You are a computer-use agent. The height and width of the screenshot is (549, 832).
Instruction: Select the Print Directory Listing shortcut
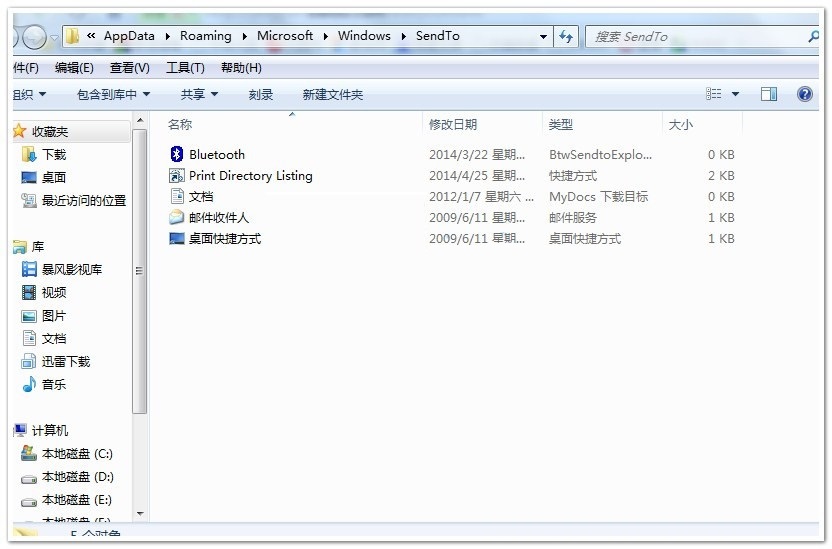(x=250, y=176)
